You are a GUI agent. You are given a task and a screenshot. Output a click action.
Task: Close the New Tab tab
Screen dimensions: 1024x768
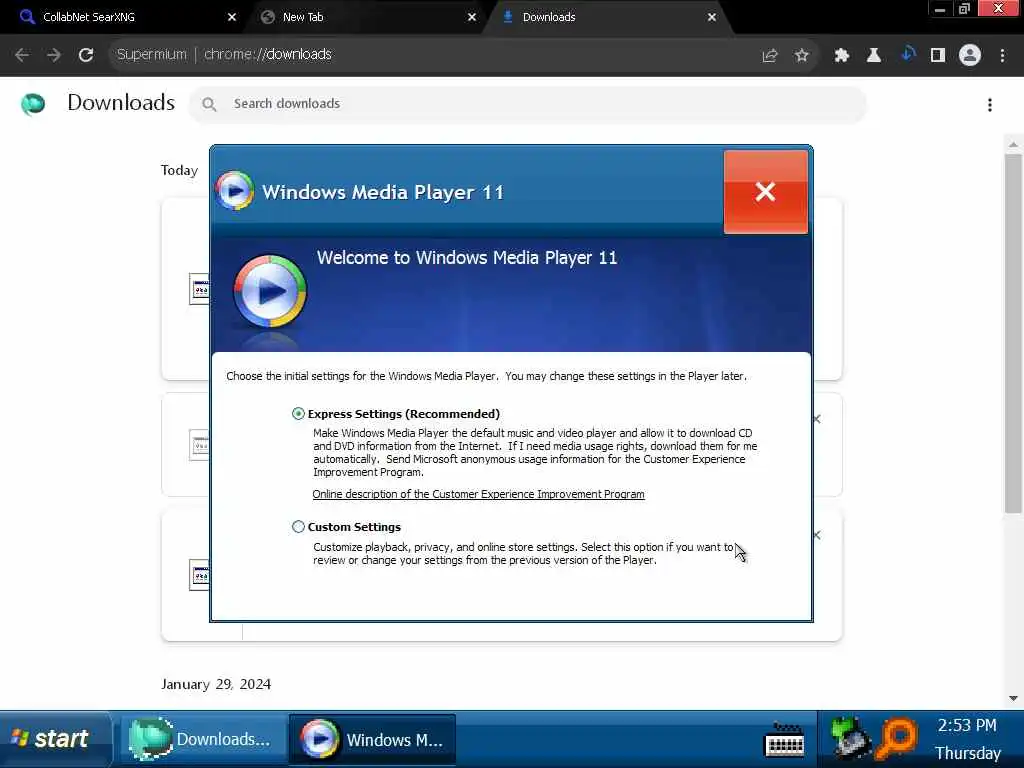472,17
